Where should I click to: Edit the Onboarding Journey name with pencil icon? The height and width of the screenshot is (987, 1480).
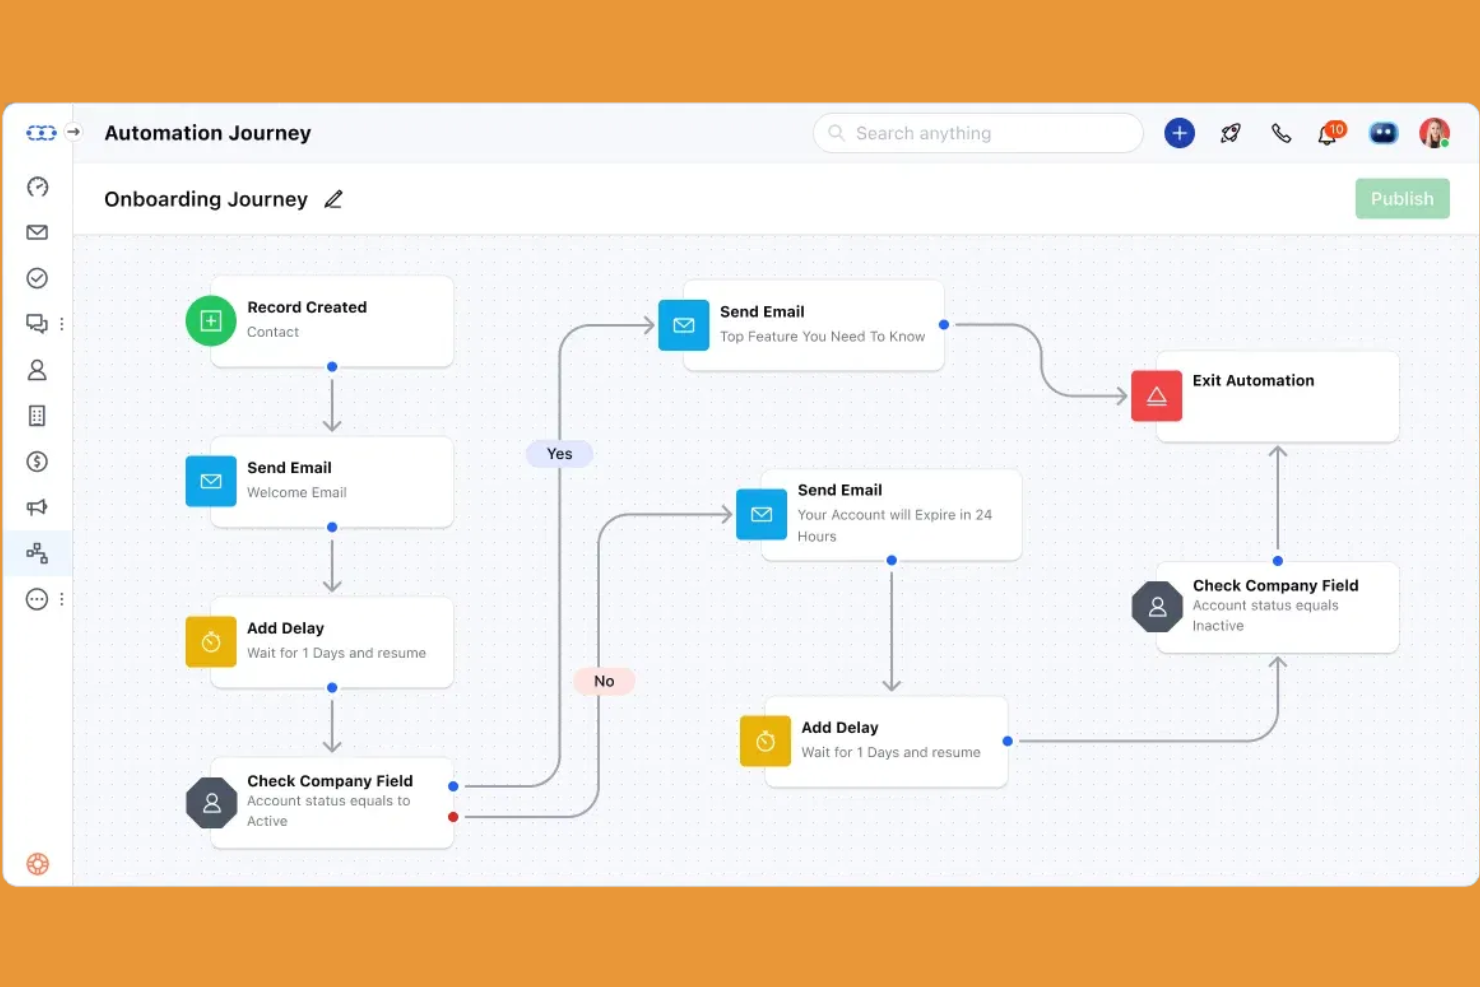click(x=333, y=199)
